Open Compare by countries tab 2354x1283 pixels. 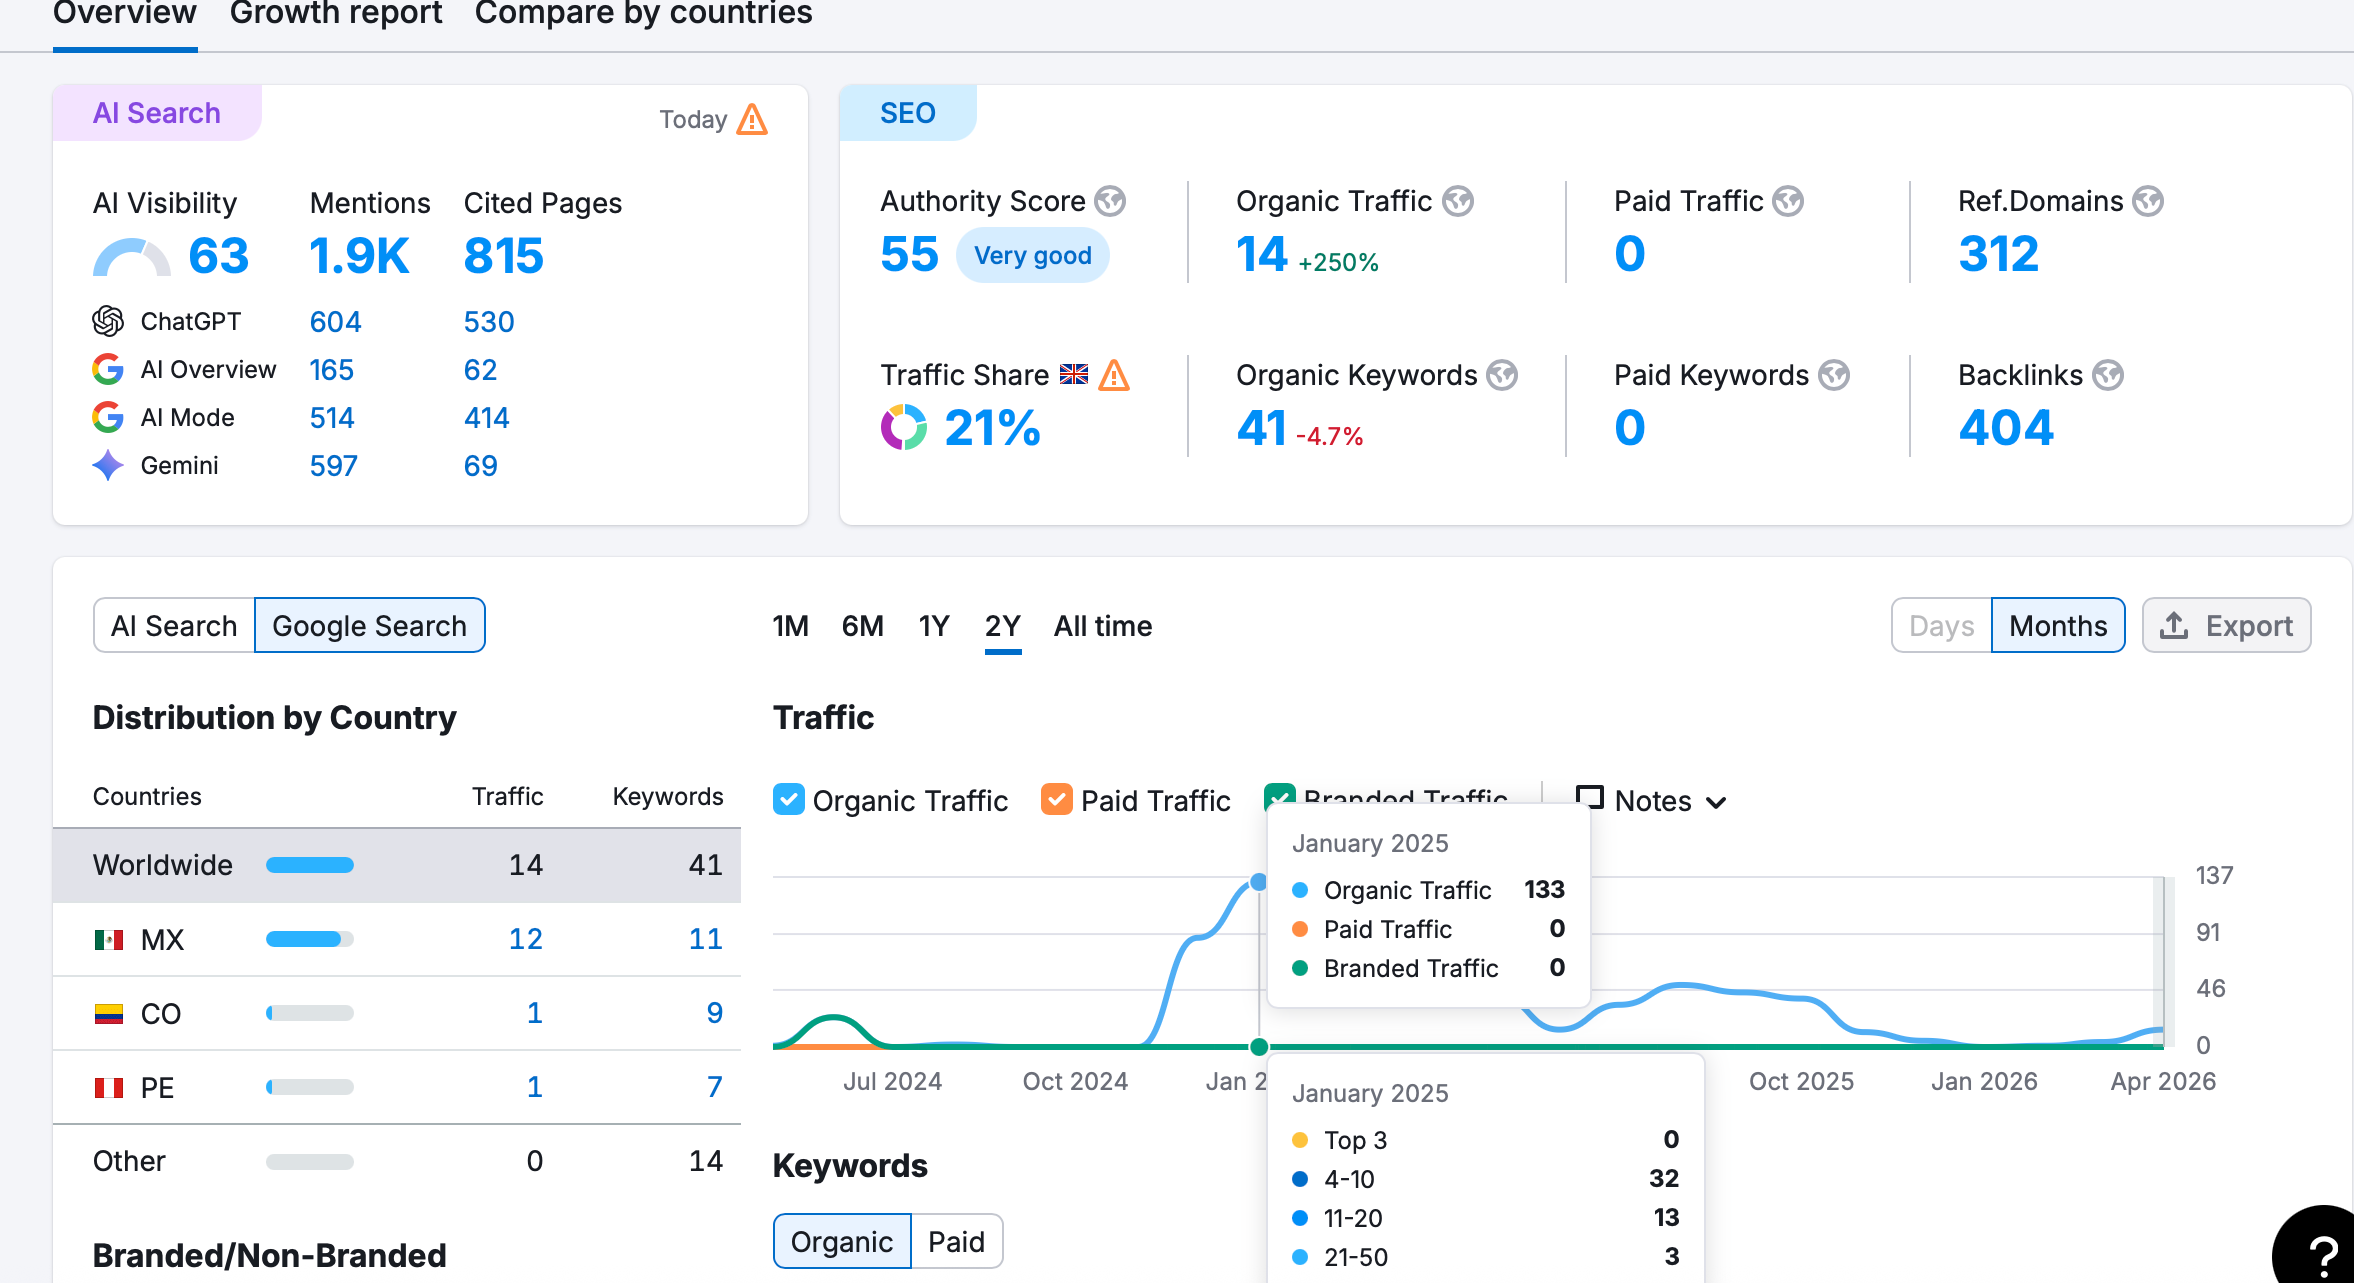click(x=643, y=14)
